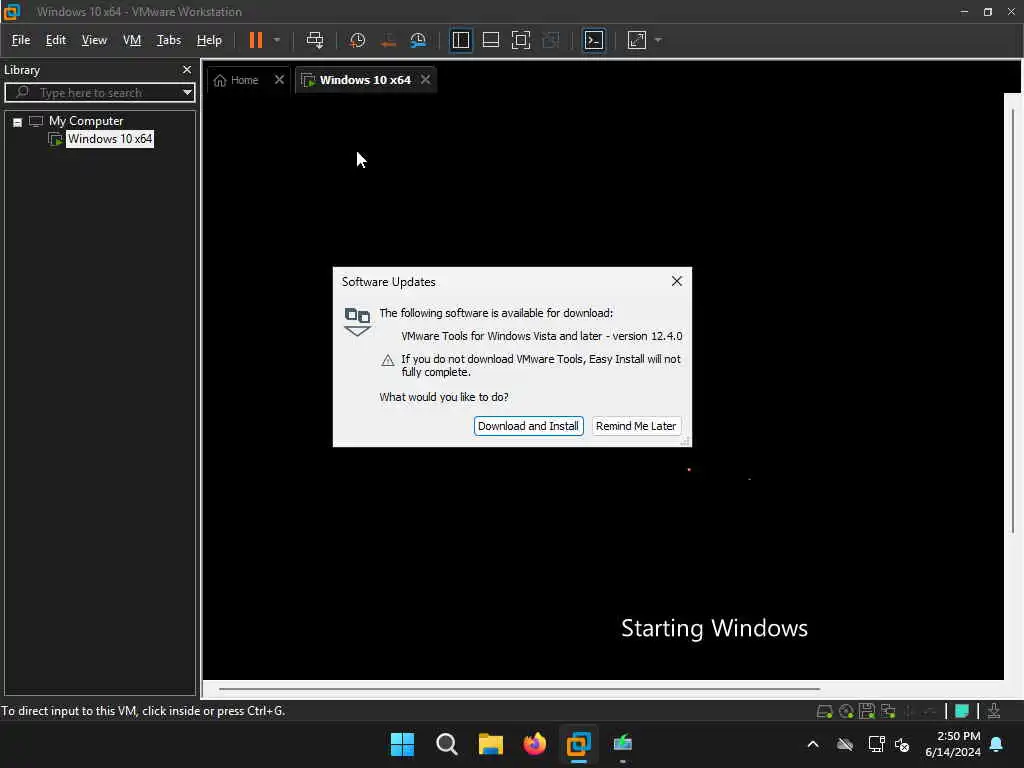Toggle the Show Library sidebar icon
1024x768 pixels.
[x=460, y=40]
